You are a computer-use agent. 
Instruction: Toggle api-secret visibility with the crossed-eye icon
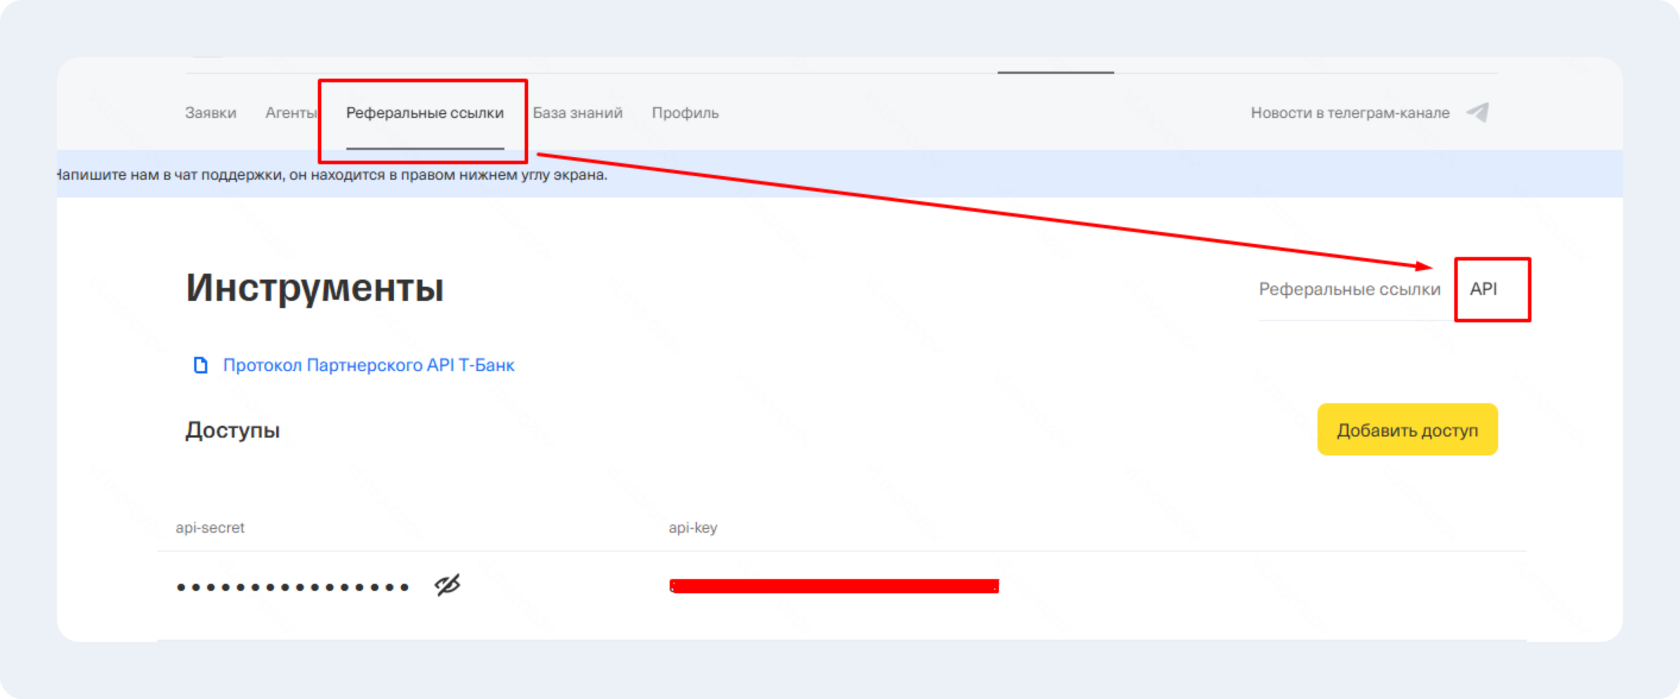(447, 585)
